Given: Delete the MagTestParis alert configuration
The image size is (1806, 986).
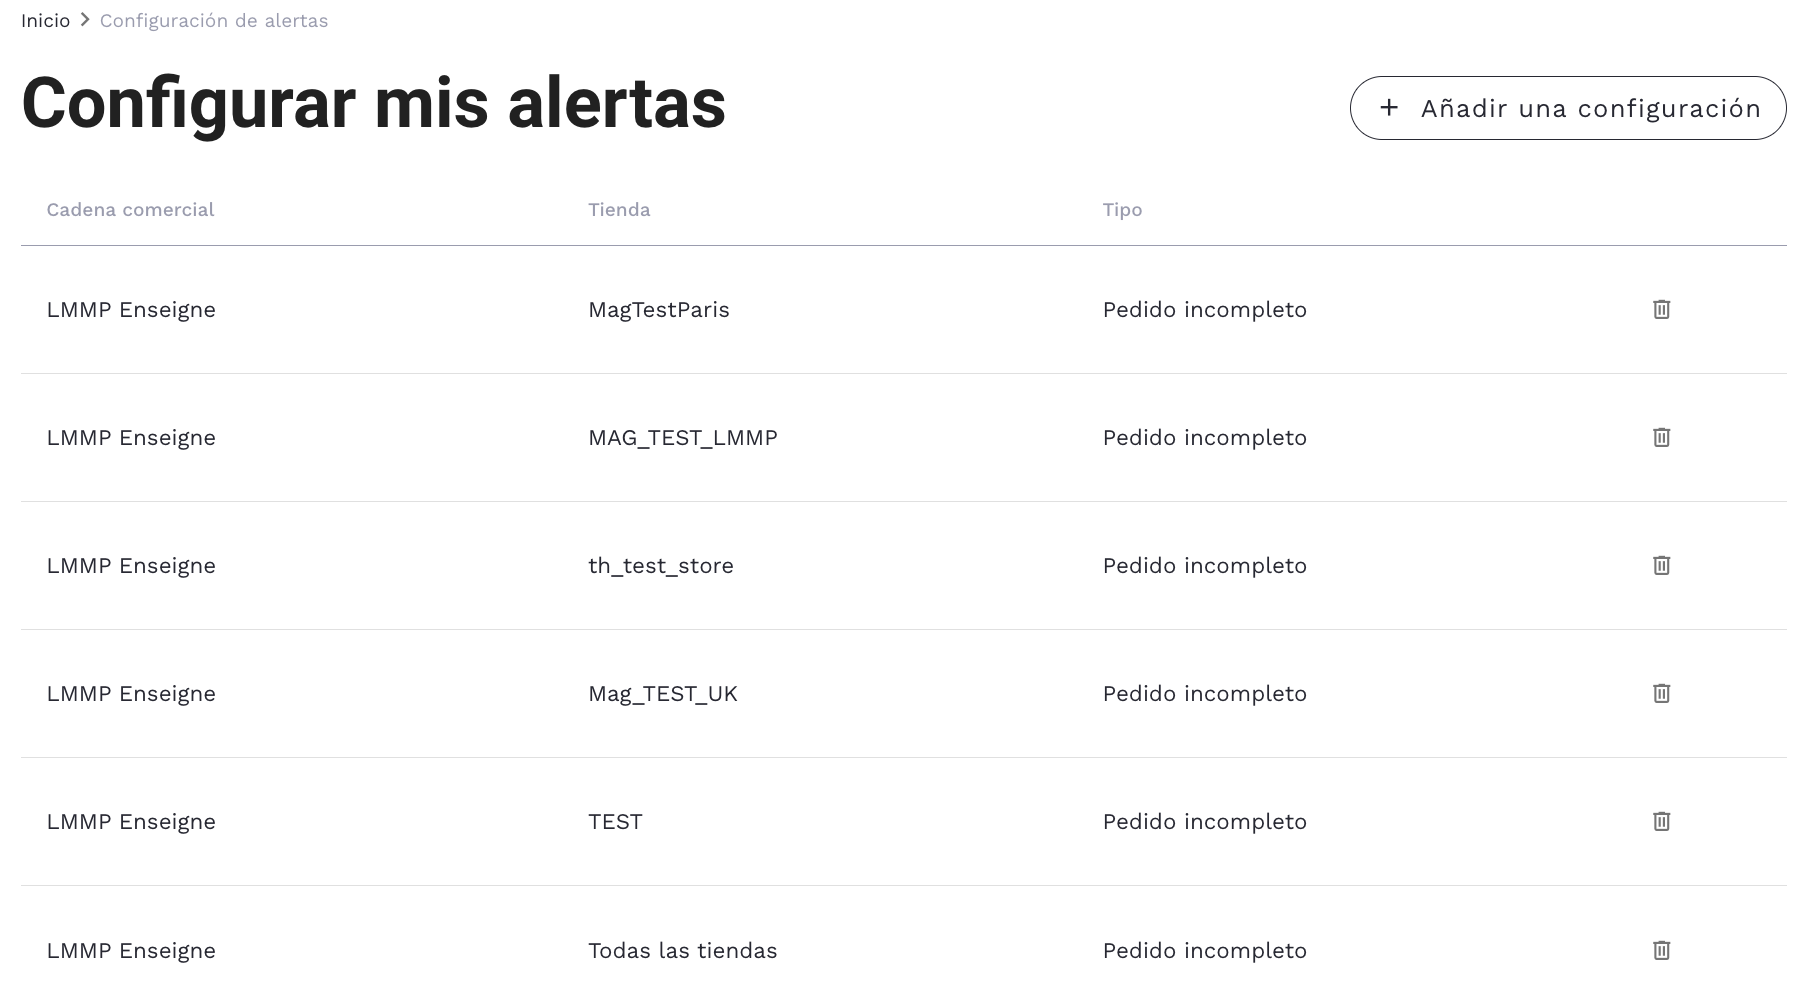Looking at the screenshot, I should pos(1661,310).
